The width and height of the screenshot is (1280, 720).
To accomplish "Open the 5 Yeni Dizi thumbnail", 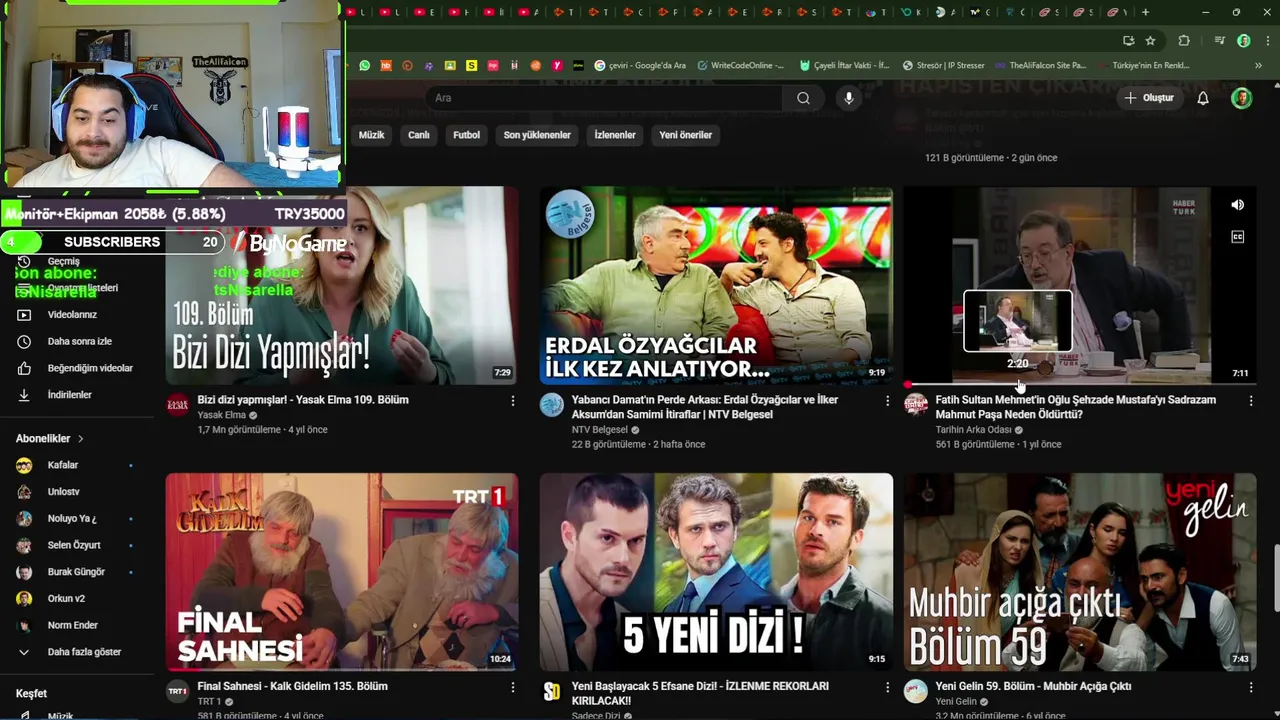I will tap(716, 571).
